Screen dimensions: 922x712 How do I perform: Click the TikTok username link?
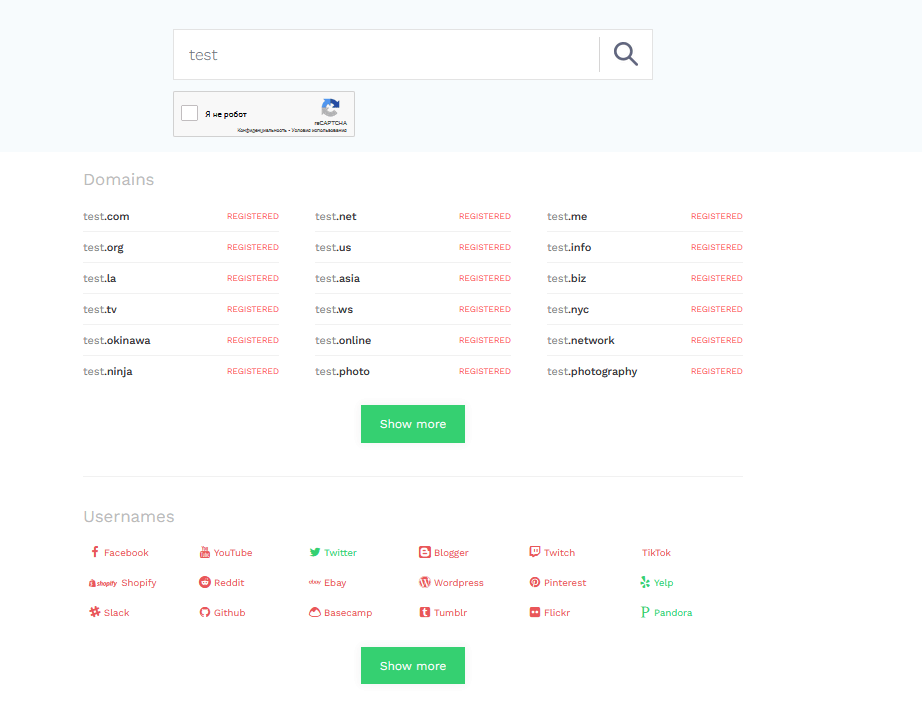click(x=656, y=552)
